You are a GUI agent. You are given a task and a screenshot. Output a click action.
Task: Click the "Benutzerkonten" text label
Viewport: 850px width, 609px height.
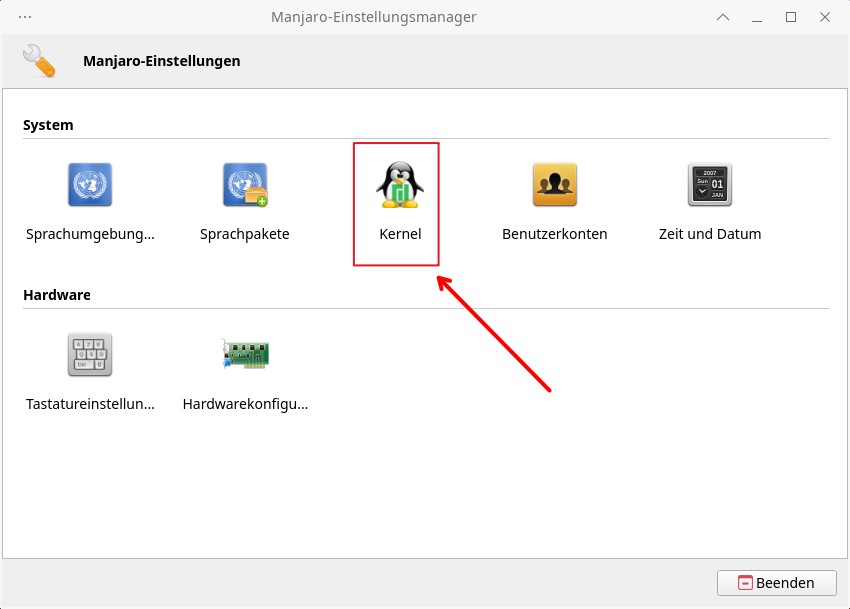click(x=554, y=234)
